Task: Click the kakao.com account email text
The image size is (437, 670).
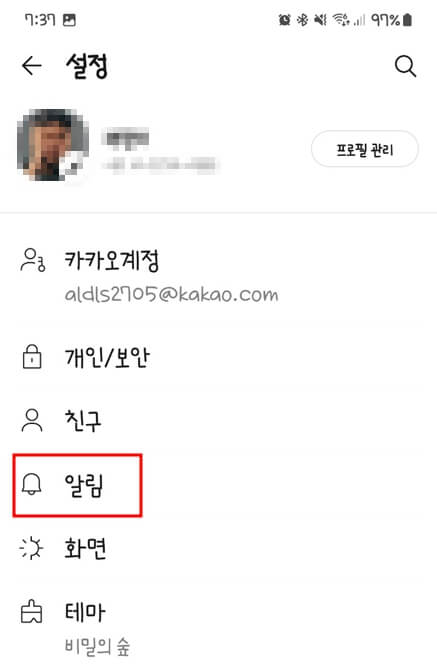Action: click(171, 295)
